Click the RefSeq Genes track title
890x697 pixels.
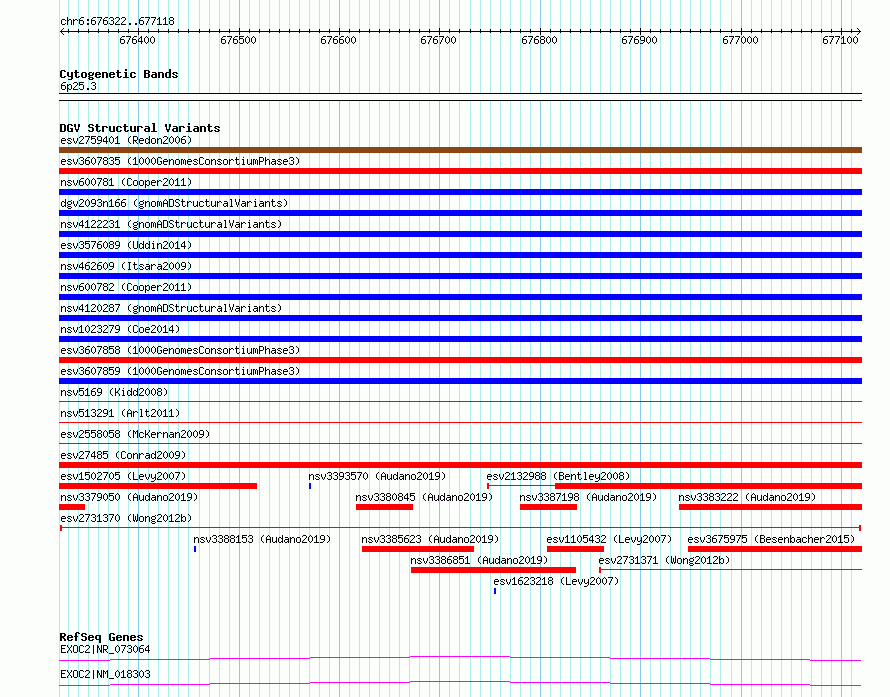tap(102, 637)
